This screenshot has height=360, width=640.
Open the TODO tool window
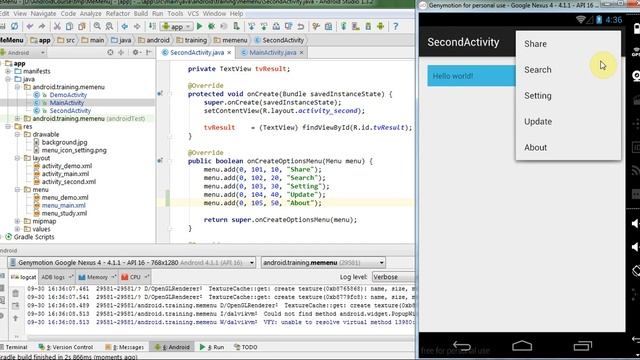tap(246, 347)
